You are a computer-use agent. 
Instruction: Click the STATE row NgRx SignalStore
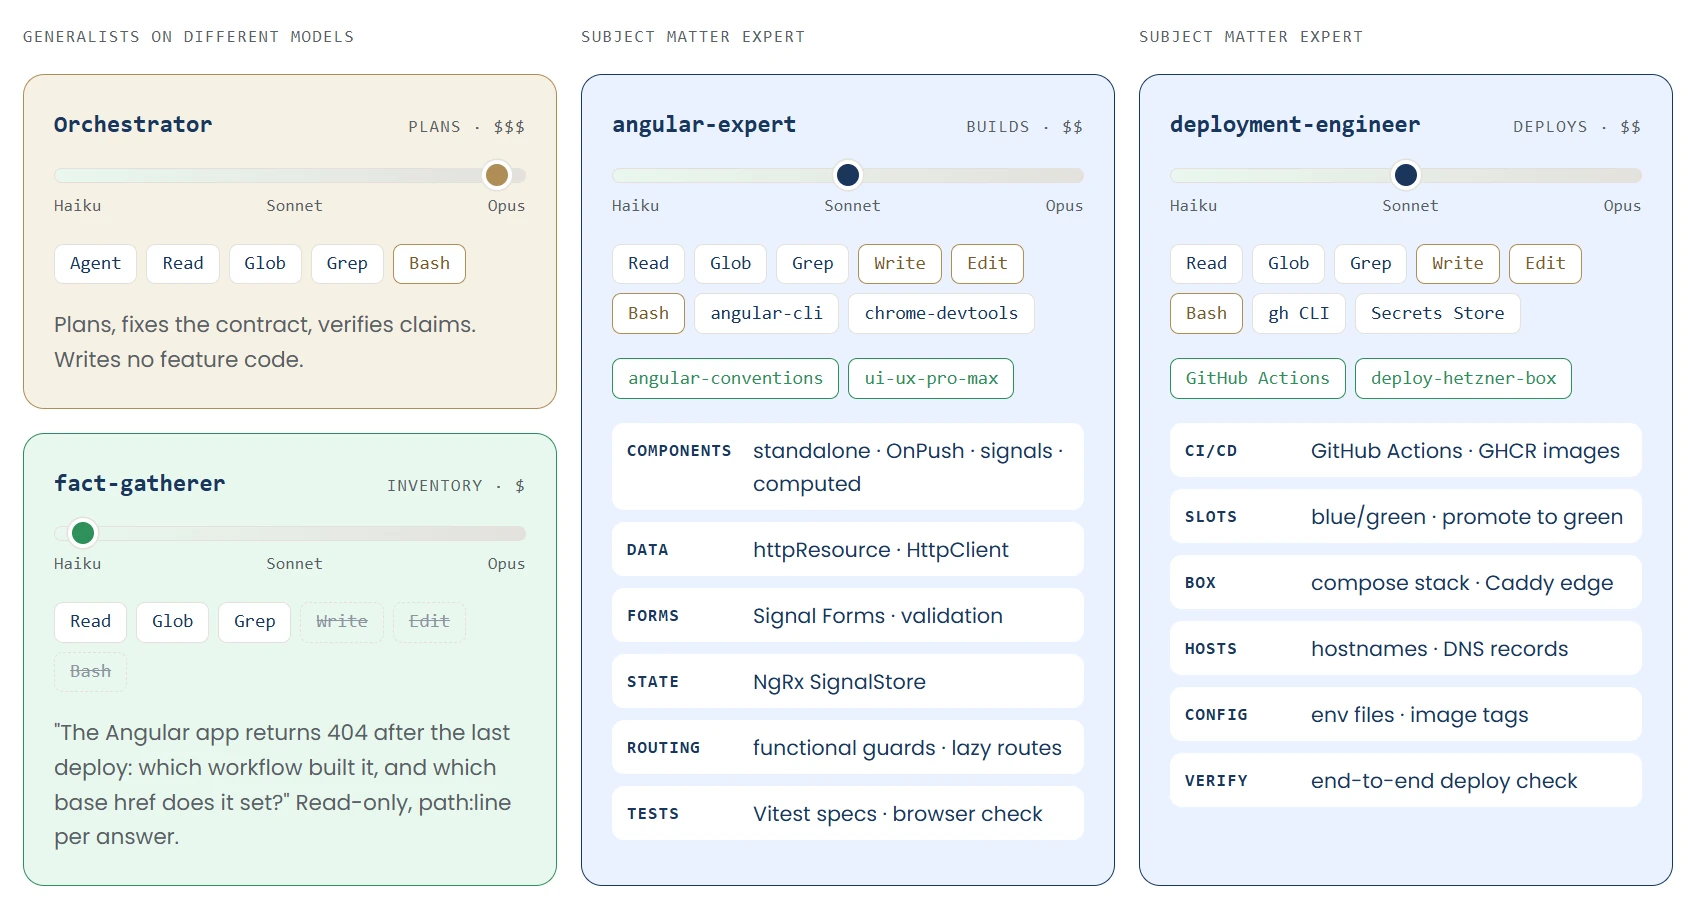tap(848, 682)
